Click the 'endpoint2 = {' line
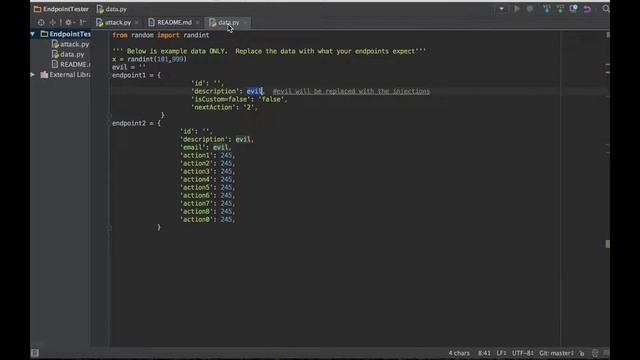This screenshot has width=640, height=360. click(x=137, y=123)
